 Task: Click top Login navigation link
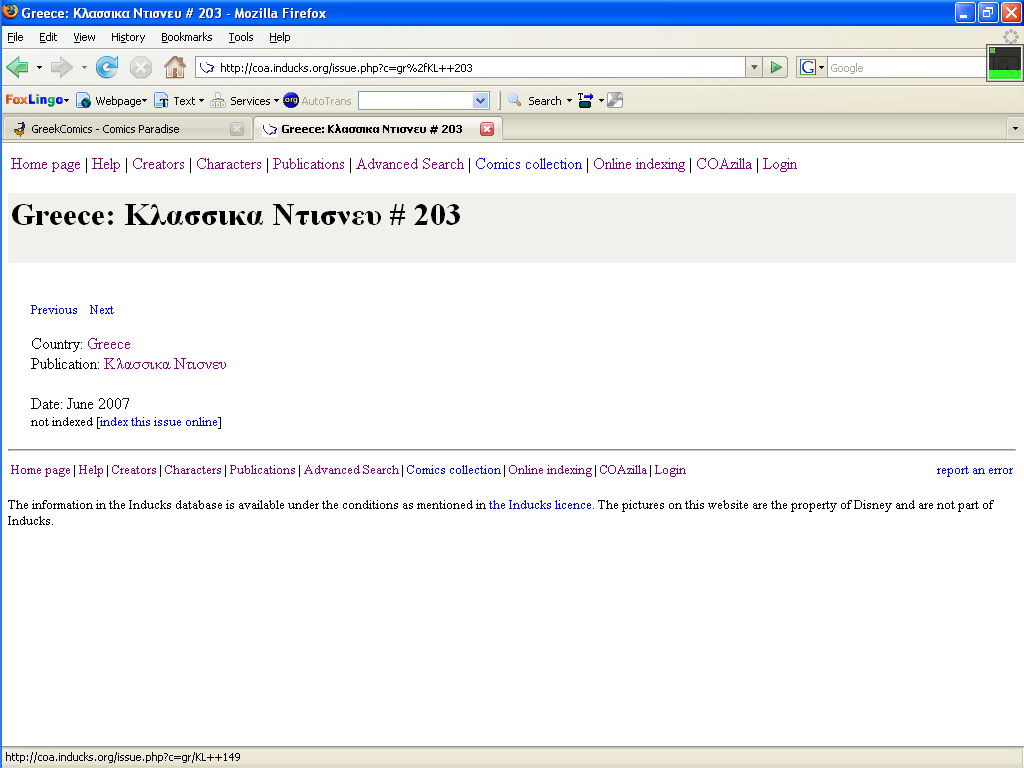point(780,164)
